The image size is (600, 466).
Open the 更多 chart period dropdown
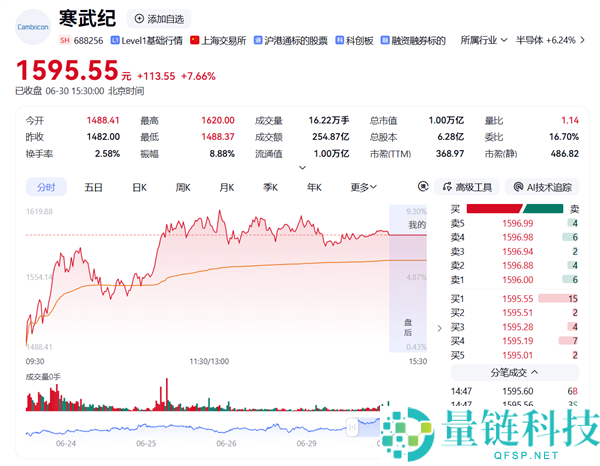364,187
